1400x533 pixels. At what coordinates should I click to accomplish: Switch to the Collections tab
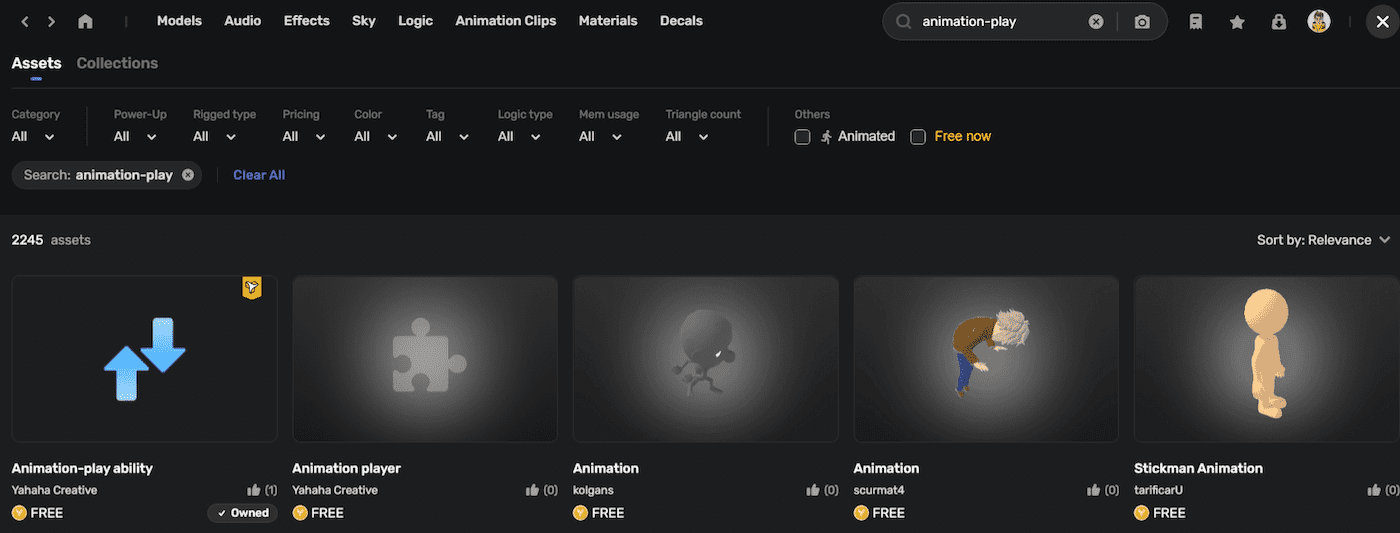pyautogui.click(x=117, y=63)
